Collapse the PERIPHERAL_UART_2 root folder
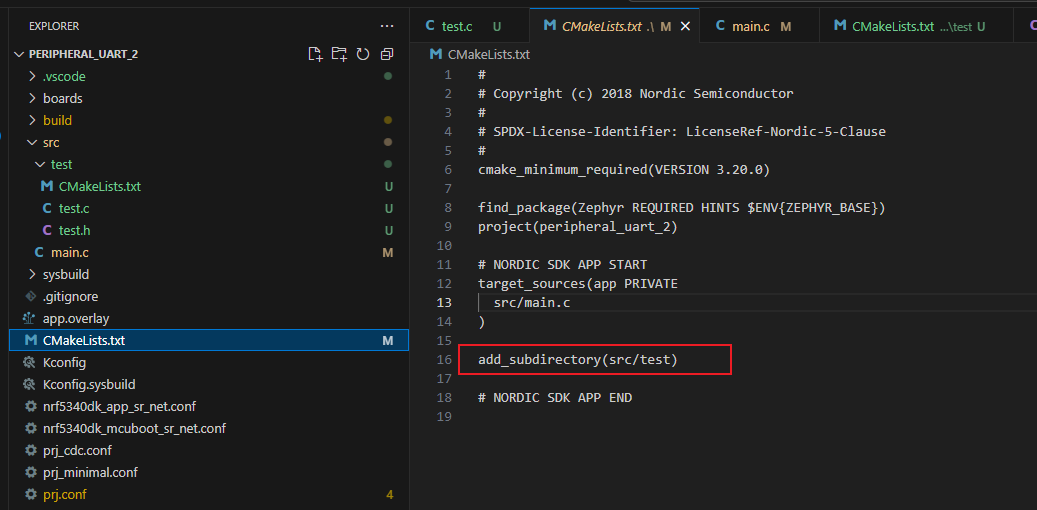The width and height of the screenshot is (1037, 510). coord(19,54)
